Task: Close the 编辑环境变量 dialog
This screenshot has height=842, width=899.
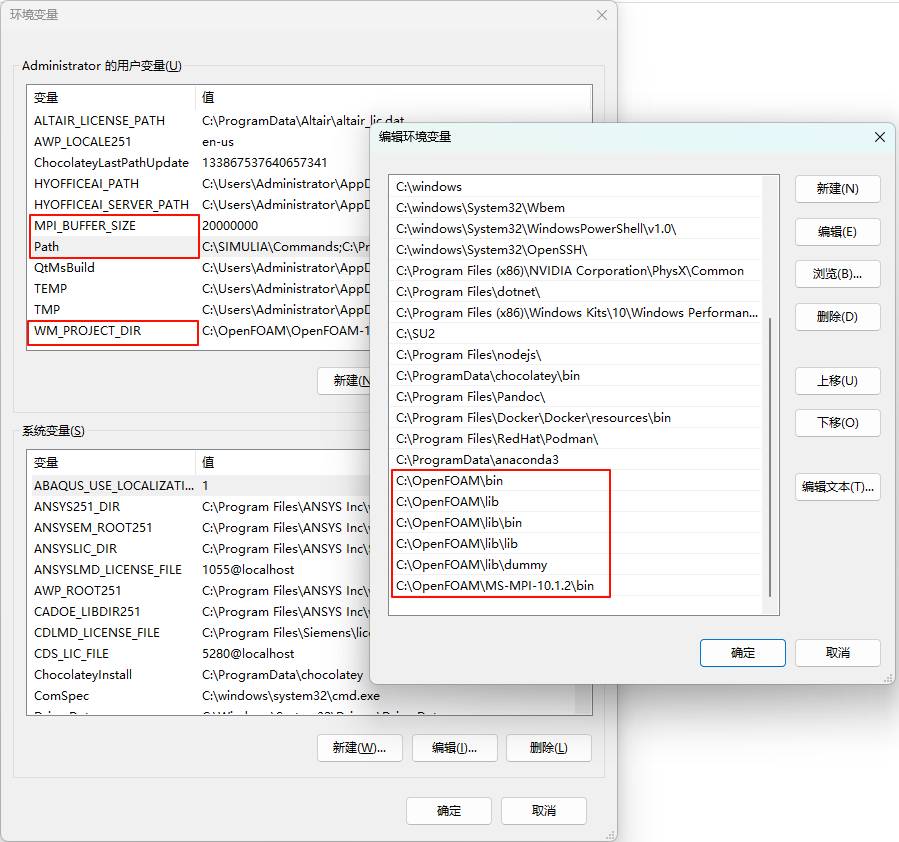Action: (880, 137)
